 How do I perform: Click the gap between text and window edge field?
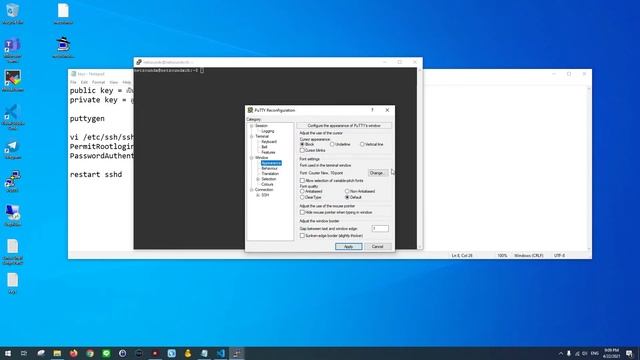pos(380,229)
